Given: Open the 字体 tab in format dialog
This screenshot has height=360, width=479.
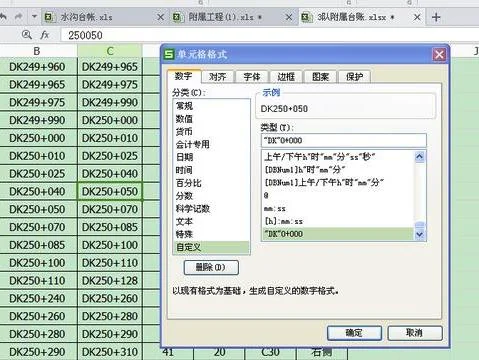Looking at the screenshot, I should [x=252, y=77].
